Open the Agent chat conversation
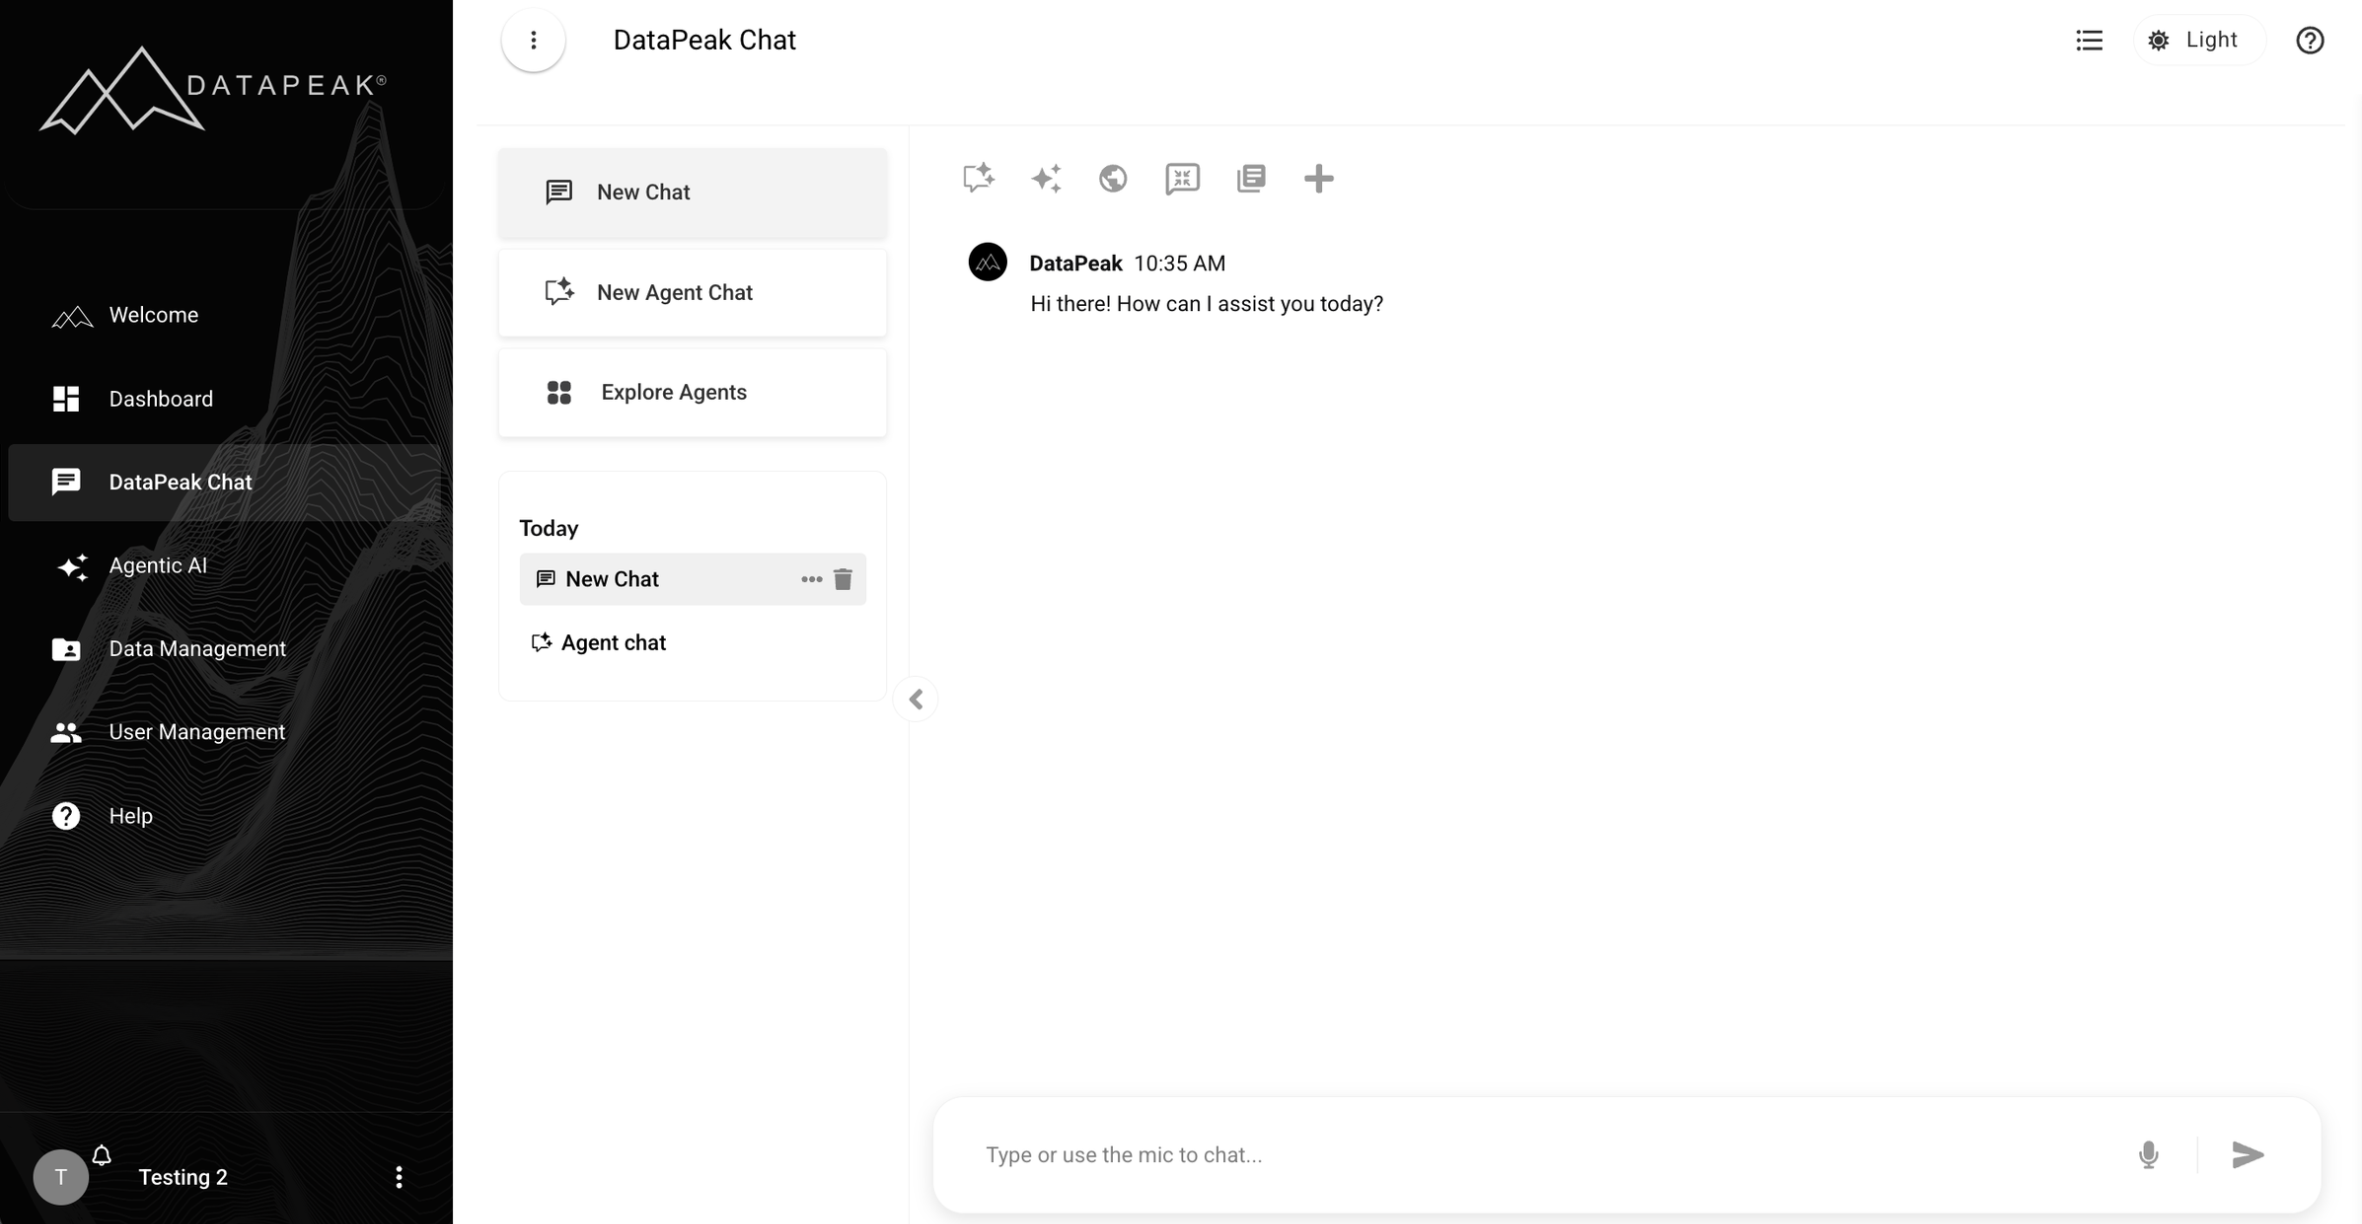This screenshot has height=1224, width=2362. point(692,643)
